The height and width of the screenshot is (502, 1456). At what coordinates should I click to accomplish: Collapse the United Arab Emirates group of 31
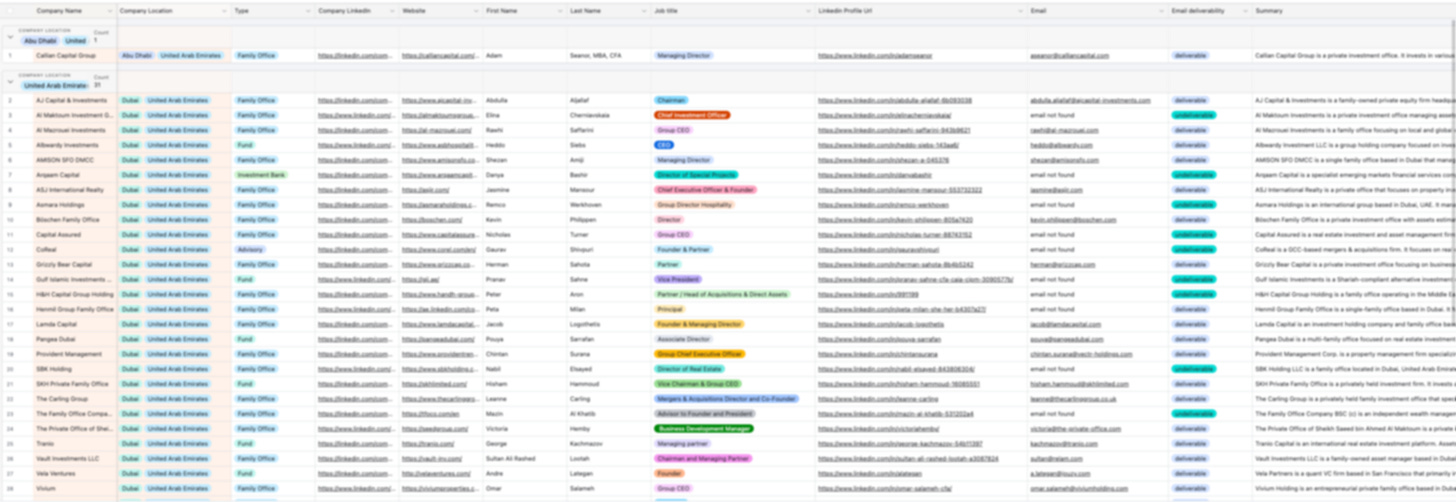10,81
